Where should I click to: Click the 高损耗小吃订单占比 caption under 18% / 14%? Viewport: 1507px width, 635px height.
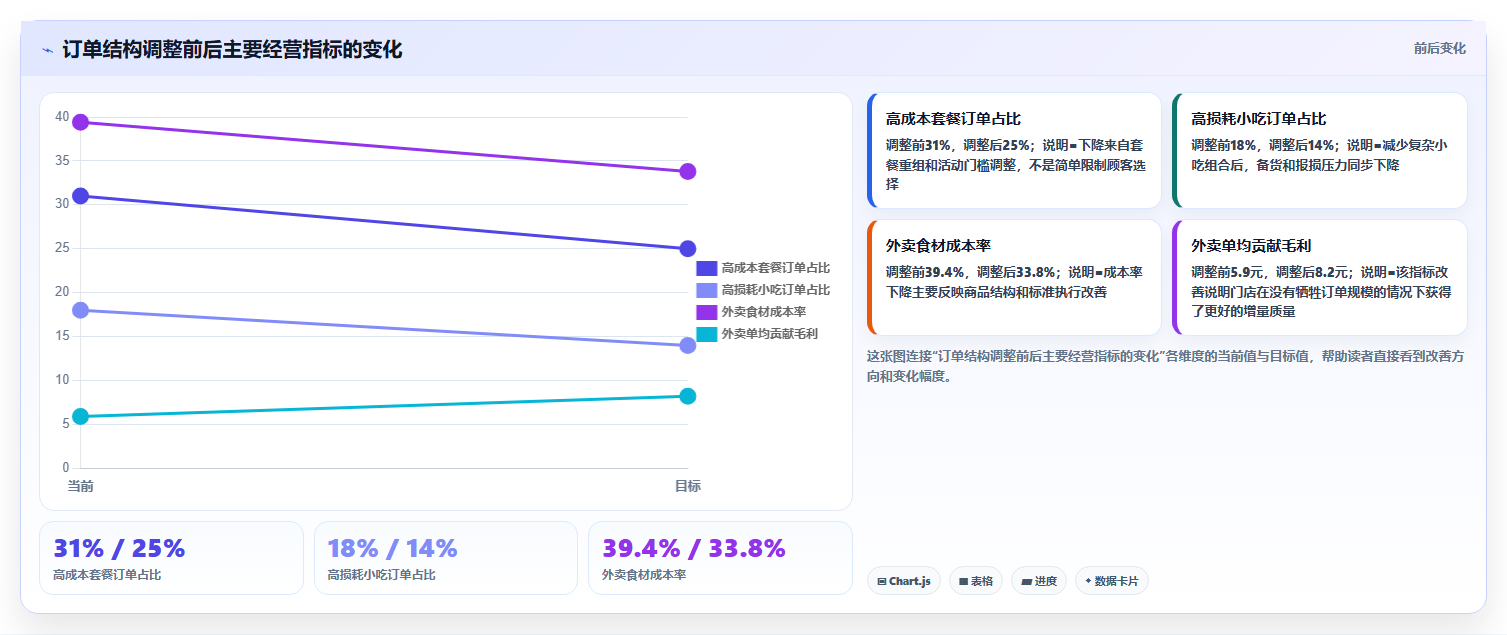381,575
